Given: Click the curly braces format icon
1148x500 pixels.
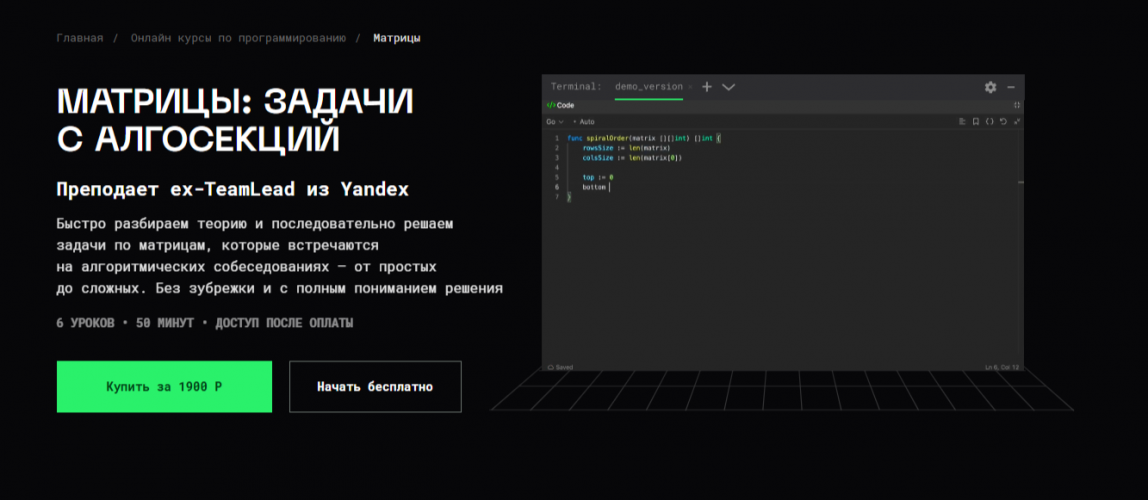Looking at the screenshot, I should pos(989,121).
